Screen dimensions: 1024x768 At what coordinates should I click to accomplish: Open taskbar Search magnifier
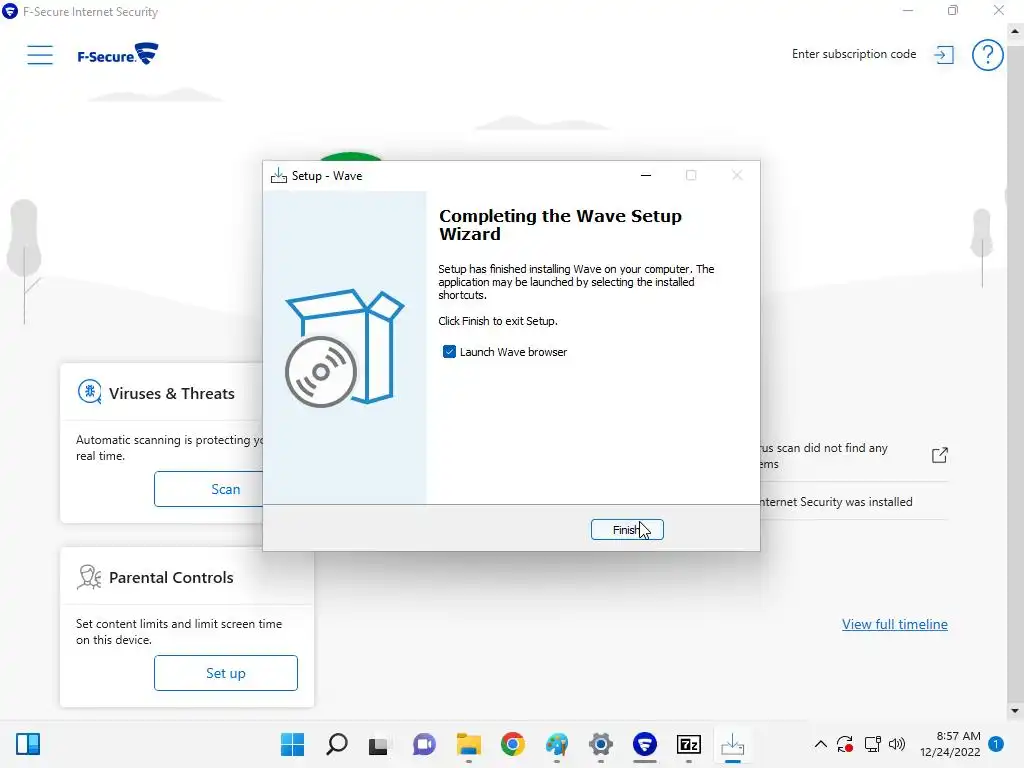pyautogui.click(x=337, y=744)
